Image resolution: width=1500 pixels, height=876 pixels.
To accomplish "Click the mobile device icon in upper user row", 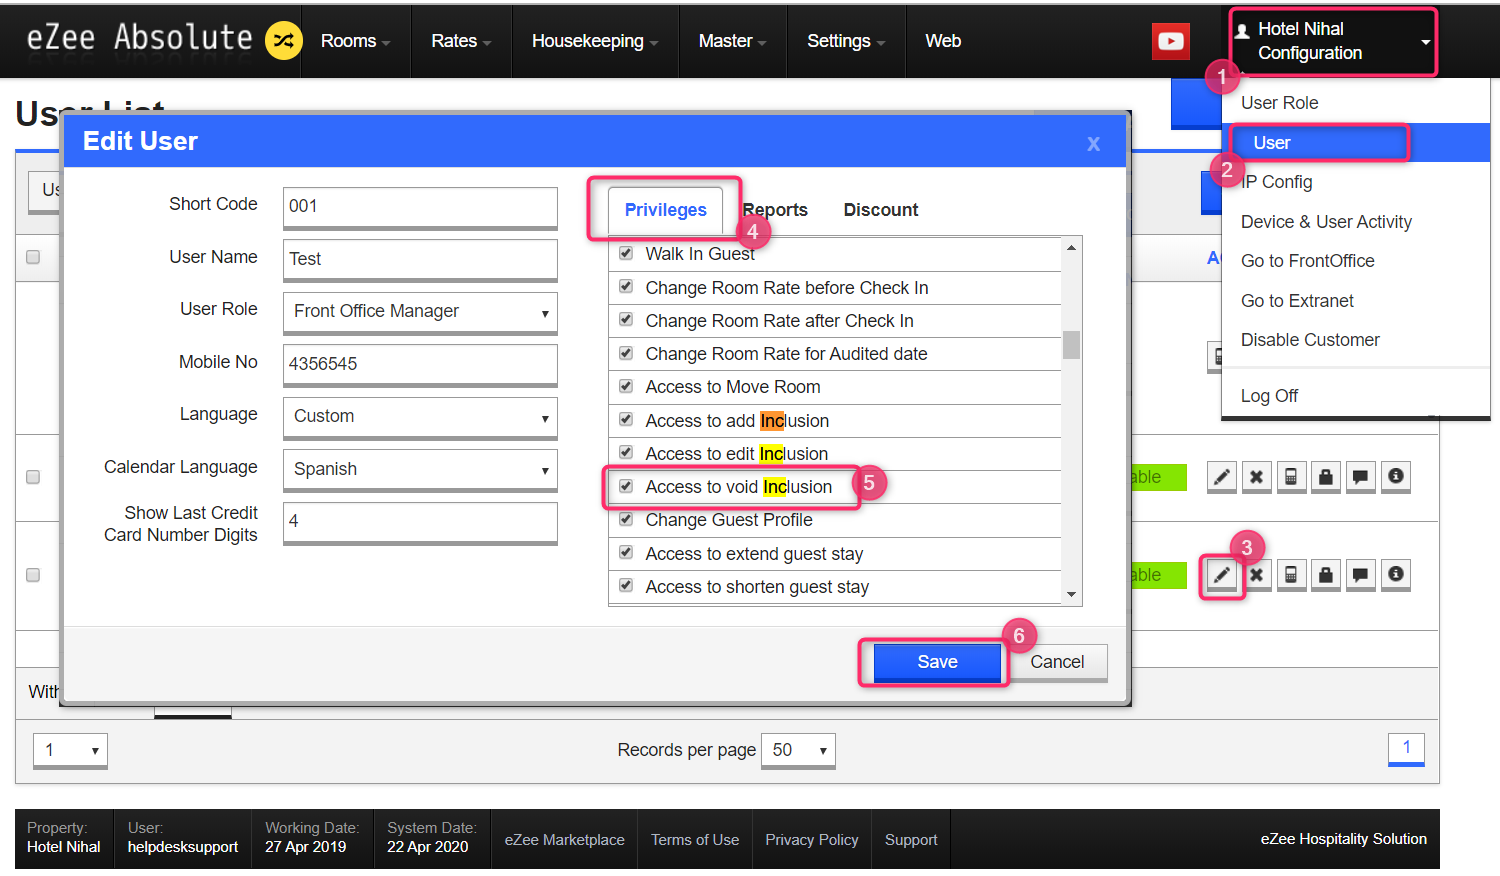I will coord(1291,477).
